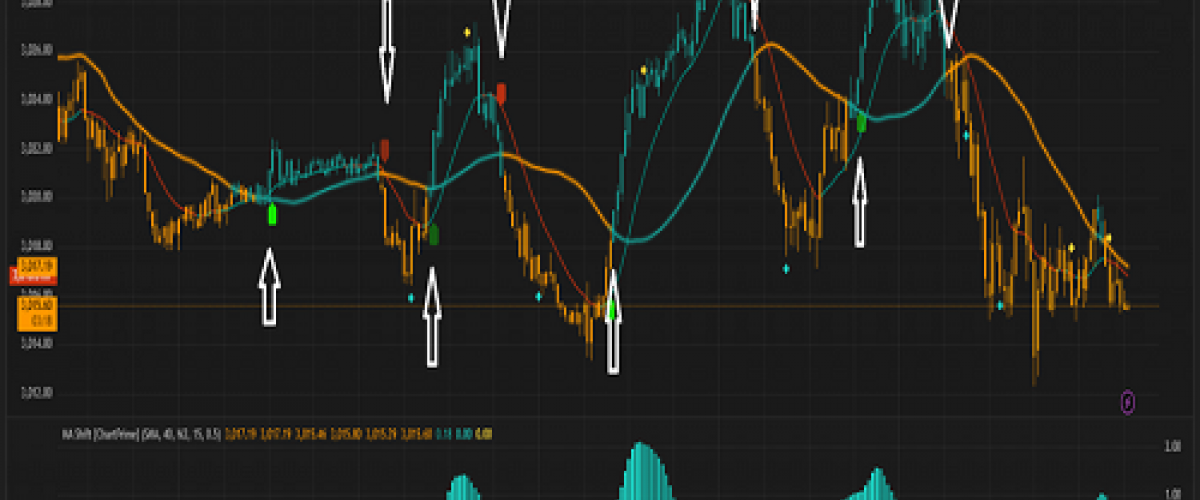
Task: Click the cyan diamond left of the rightmost up arrow
Action: pyautogui.click(x=786, y=268)
